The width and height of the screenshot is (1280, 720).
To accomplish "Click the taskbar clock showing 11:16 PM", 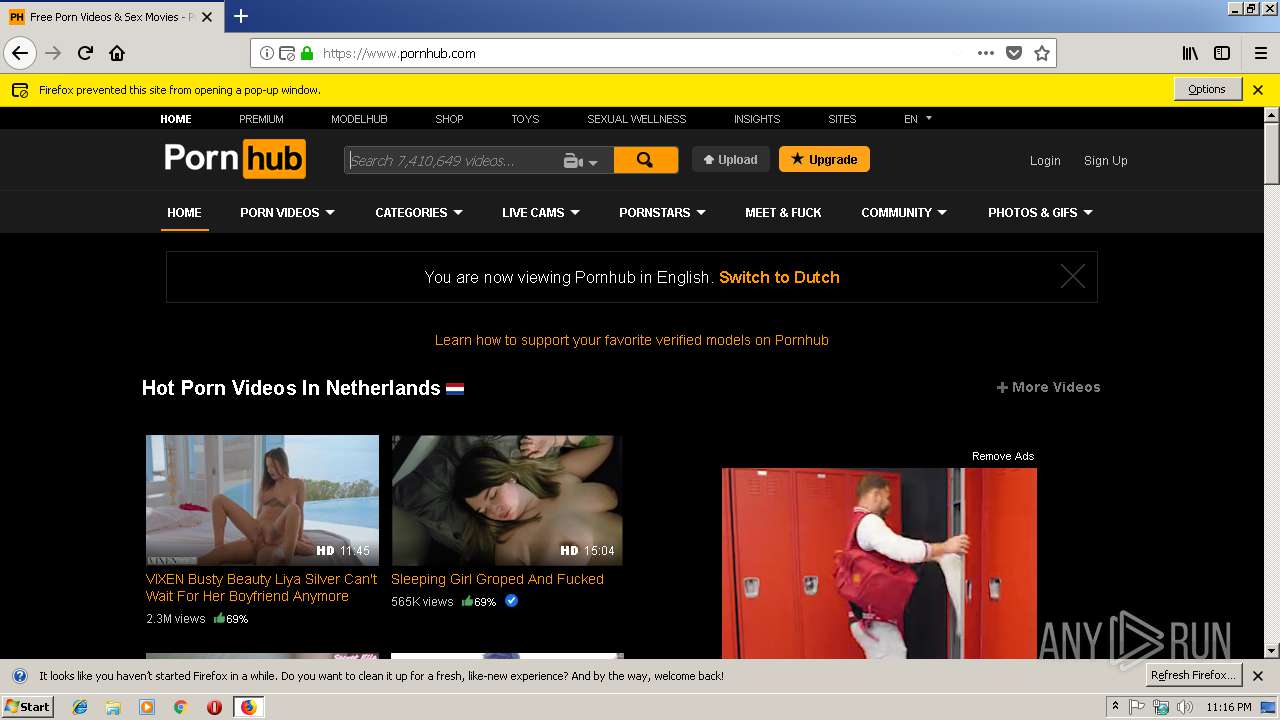I will click(x=1229, y=707).
